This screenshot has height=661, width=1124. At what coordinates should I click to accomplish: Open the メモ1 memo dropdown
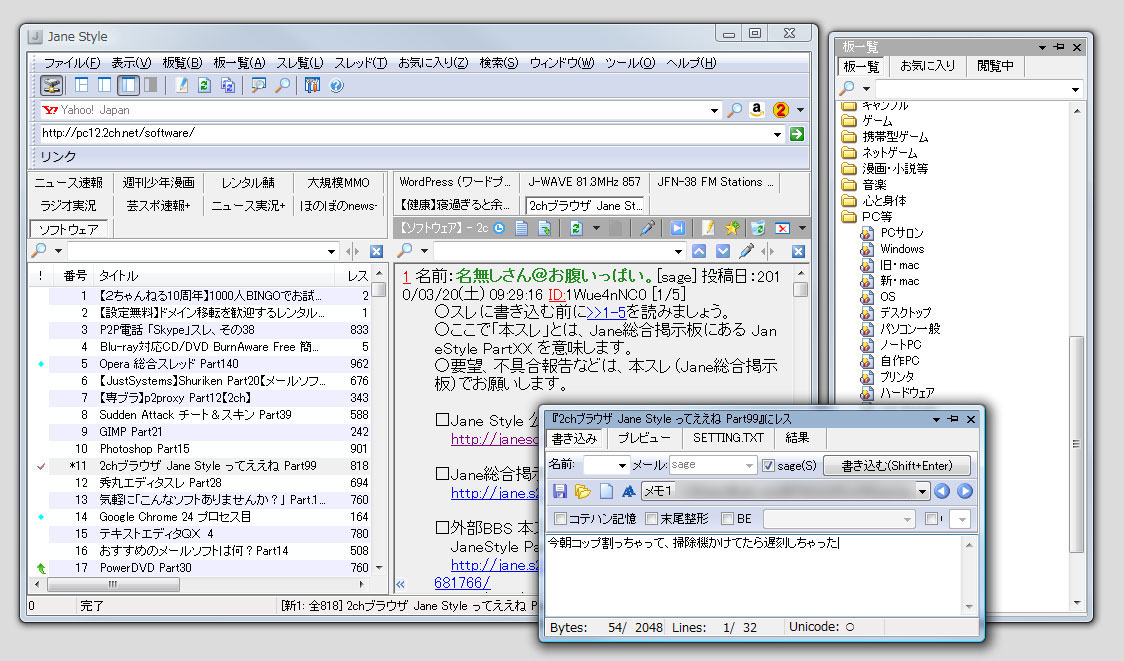pos(923,489)
